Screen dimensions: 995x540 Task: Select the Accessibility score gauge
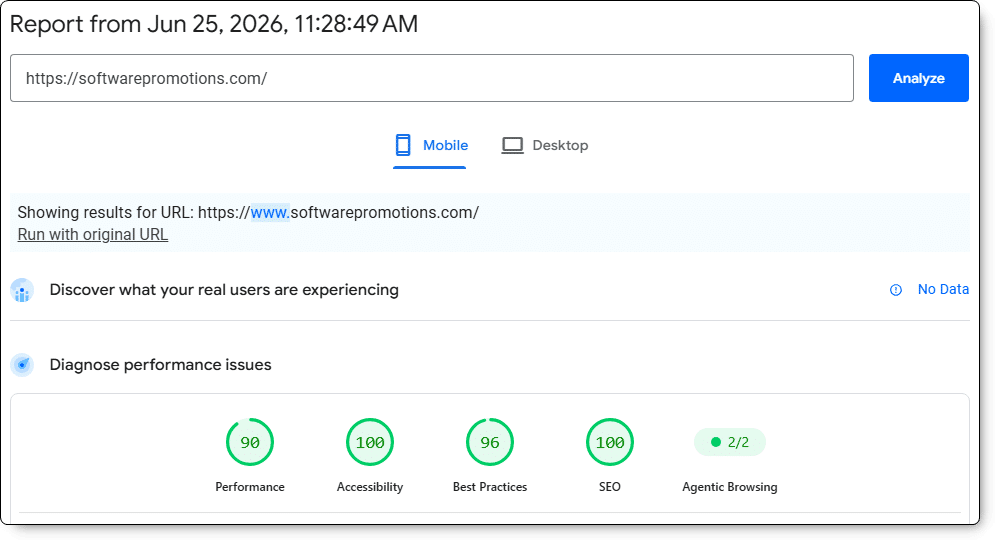coord(370,442)
